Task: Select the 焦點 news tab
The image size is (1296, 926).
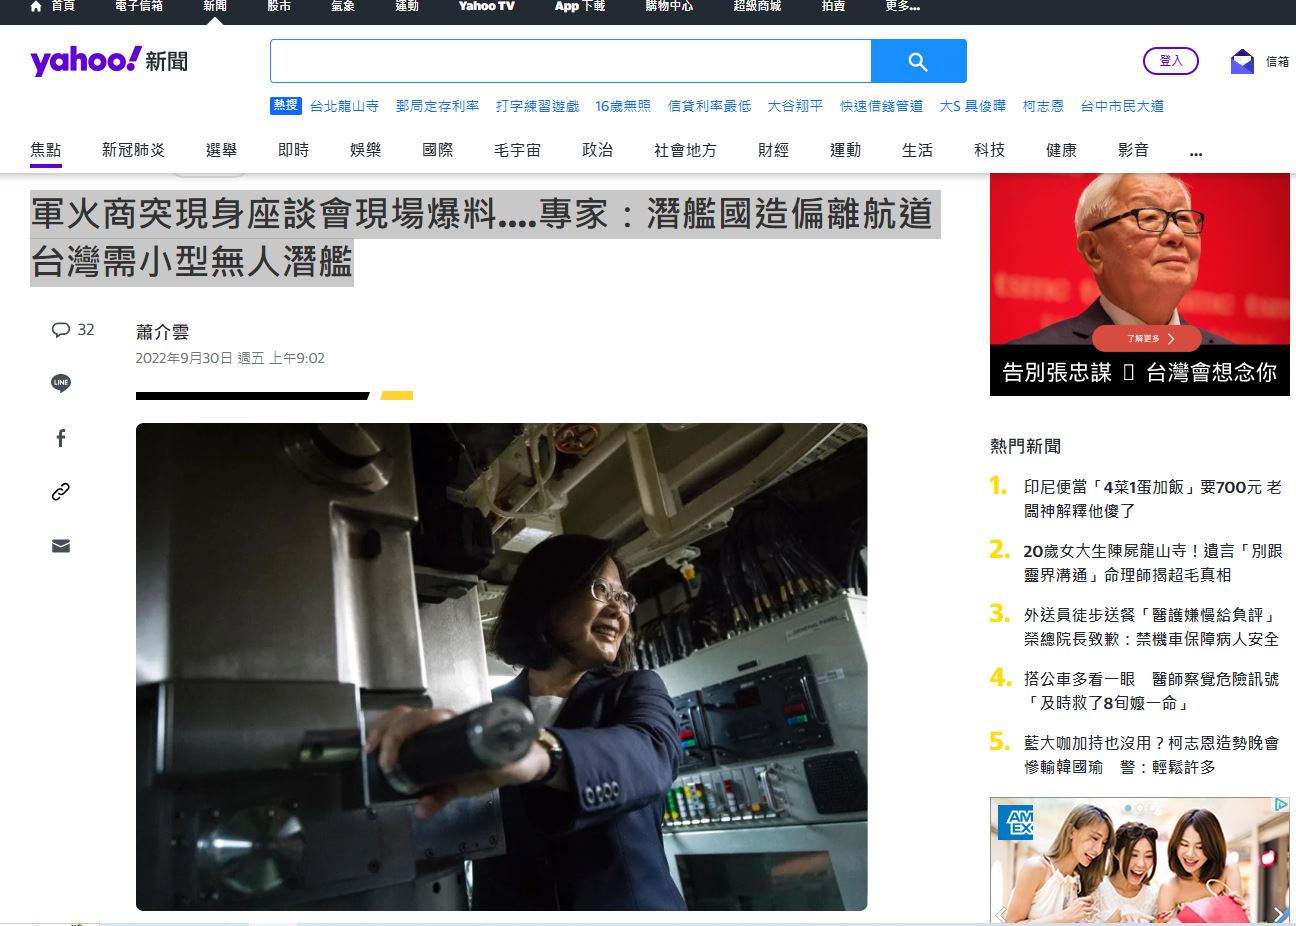Action: click(x=46, y=150)
